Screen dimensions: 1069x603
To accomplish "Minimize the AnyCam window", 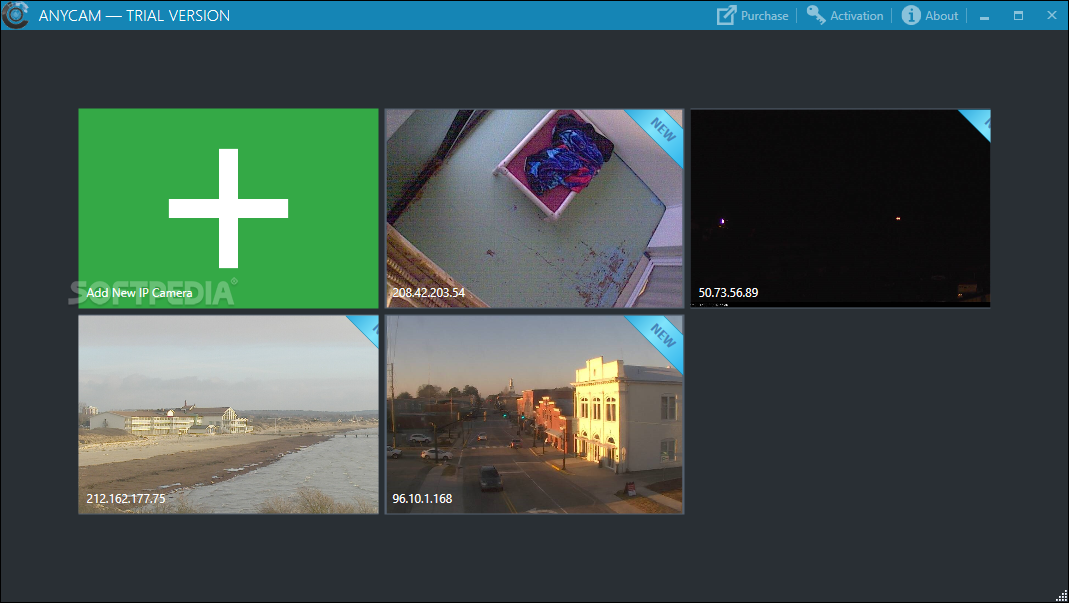I will pyautogui.click(x=984, y=16).
